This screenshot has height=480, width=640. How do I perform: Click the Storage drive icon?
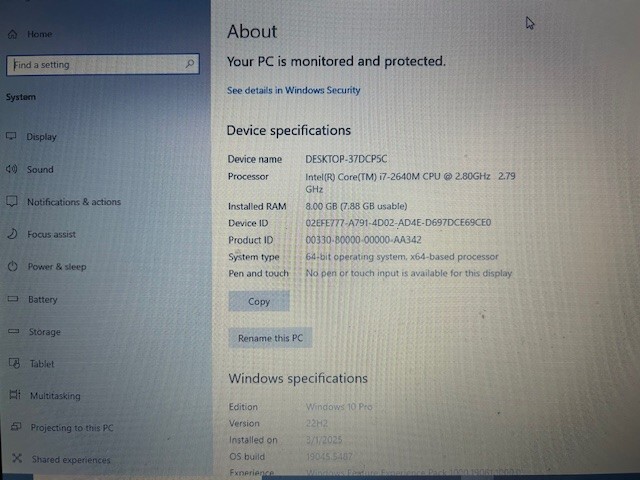13,331
